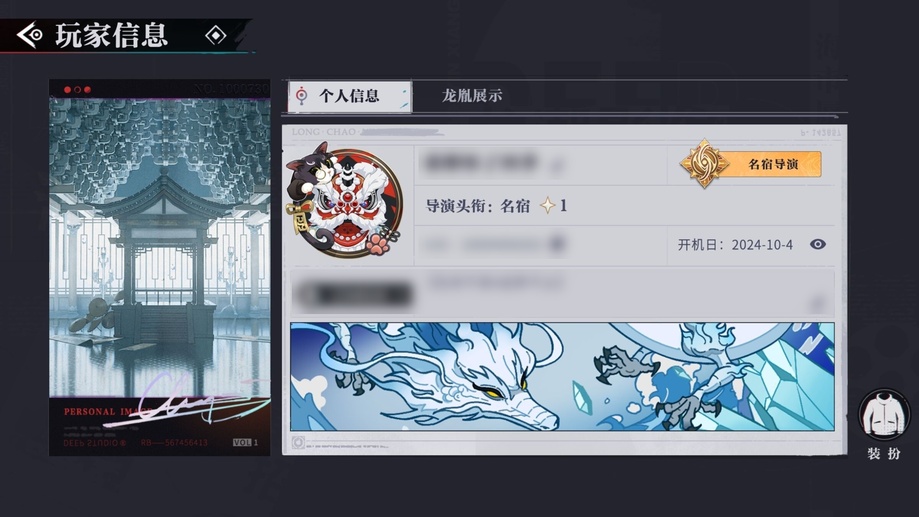Click the diamond icon beside 玩家信息
This screenshot has height=517, width=919.
tap(216, 36)
